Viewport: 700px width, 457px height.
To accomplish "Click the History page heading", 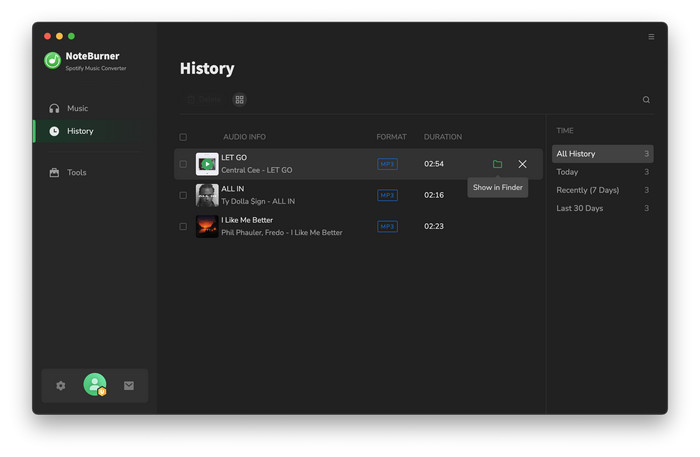I will pyautogui.click(x=207, y=68).
